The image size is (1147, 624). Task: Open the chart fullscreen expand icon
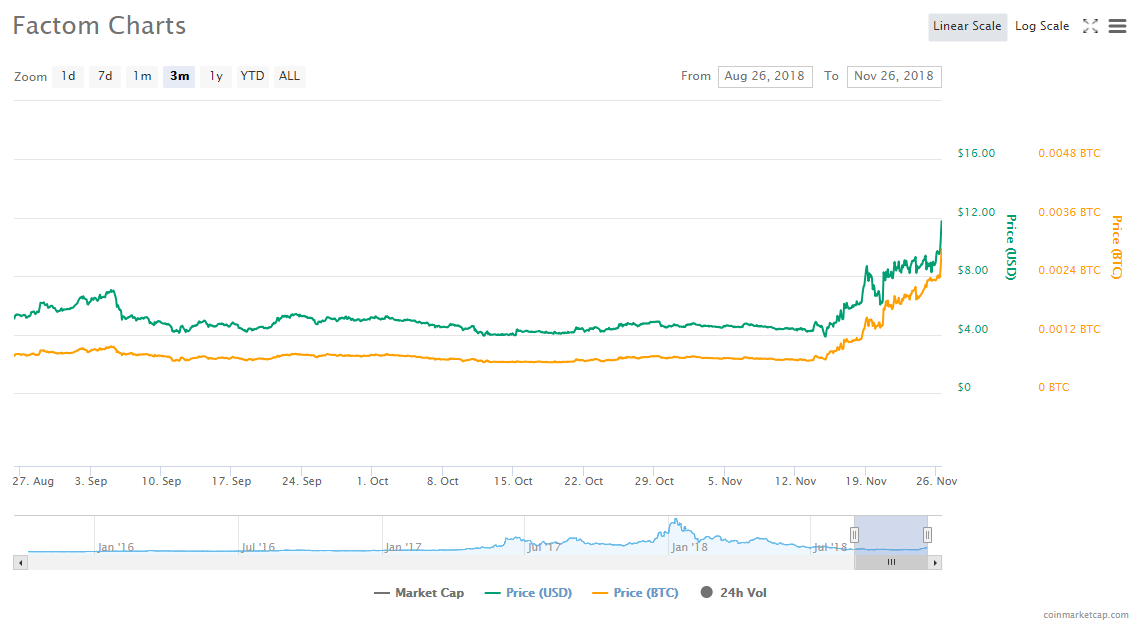tap(1090, 26)
